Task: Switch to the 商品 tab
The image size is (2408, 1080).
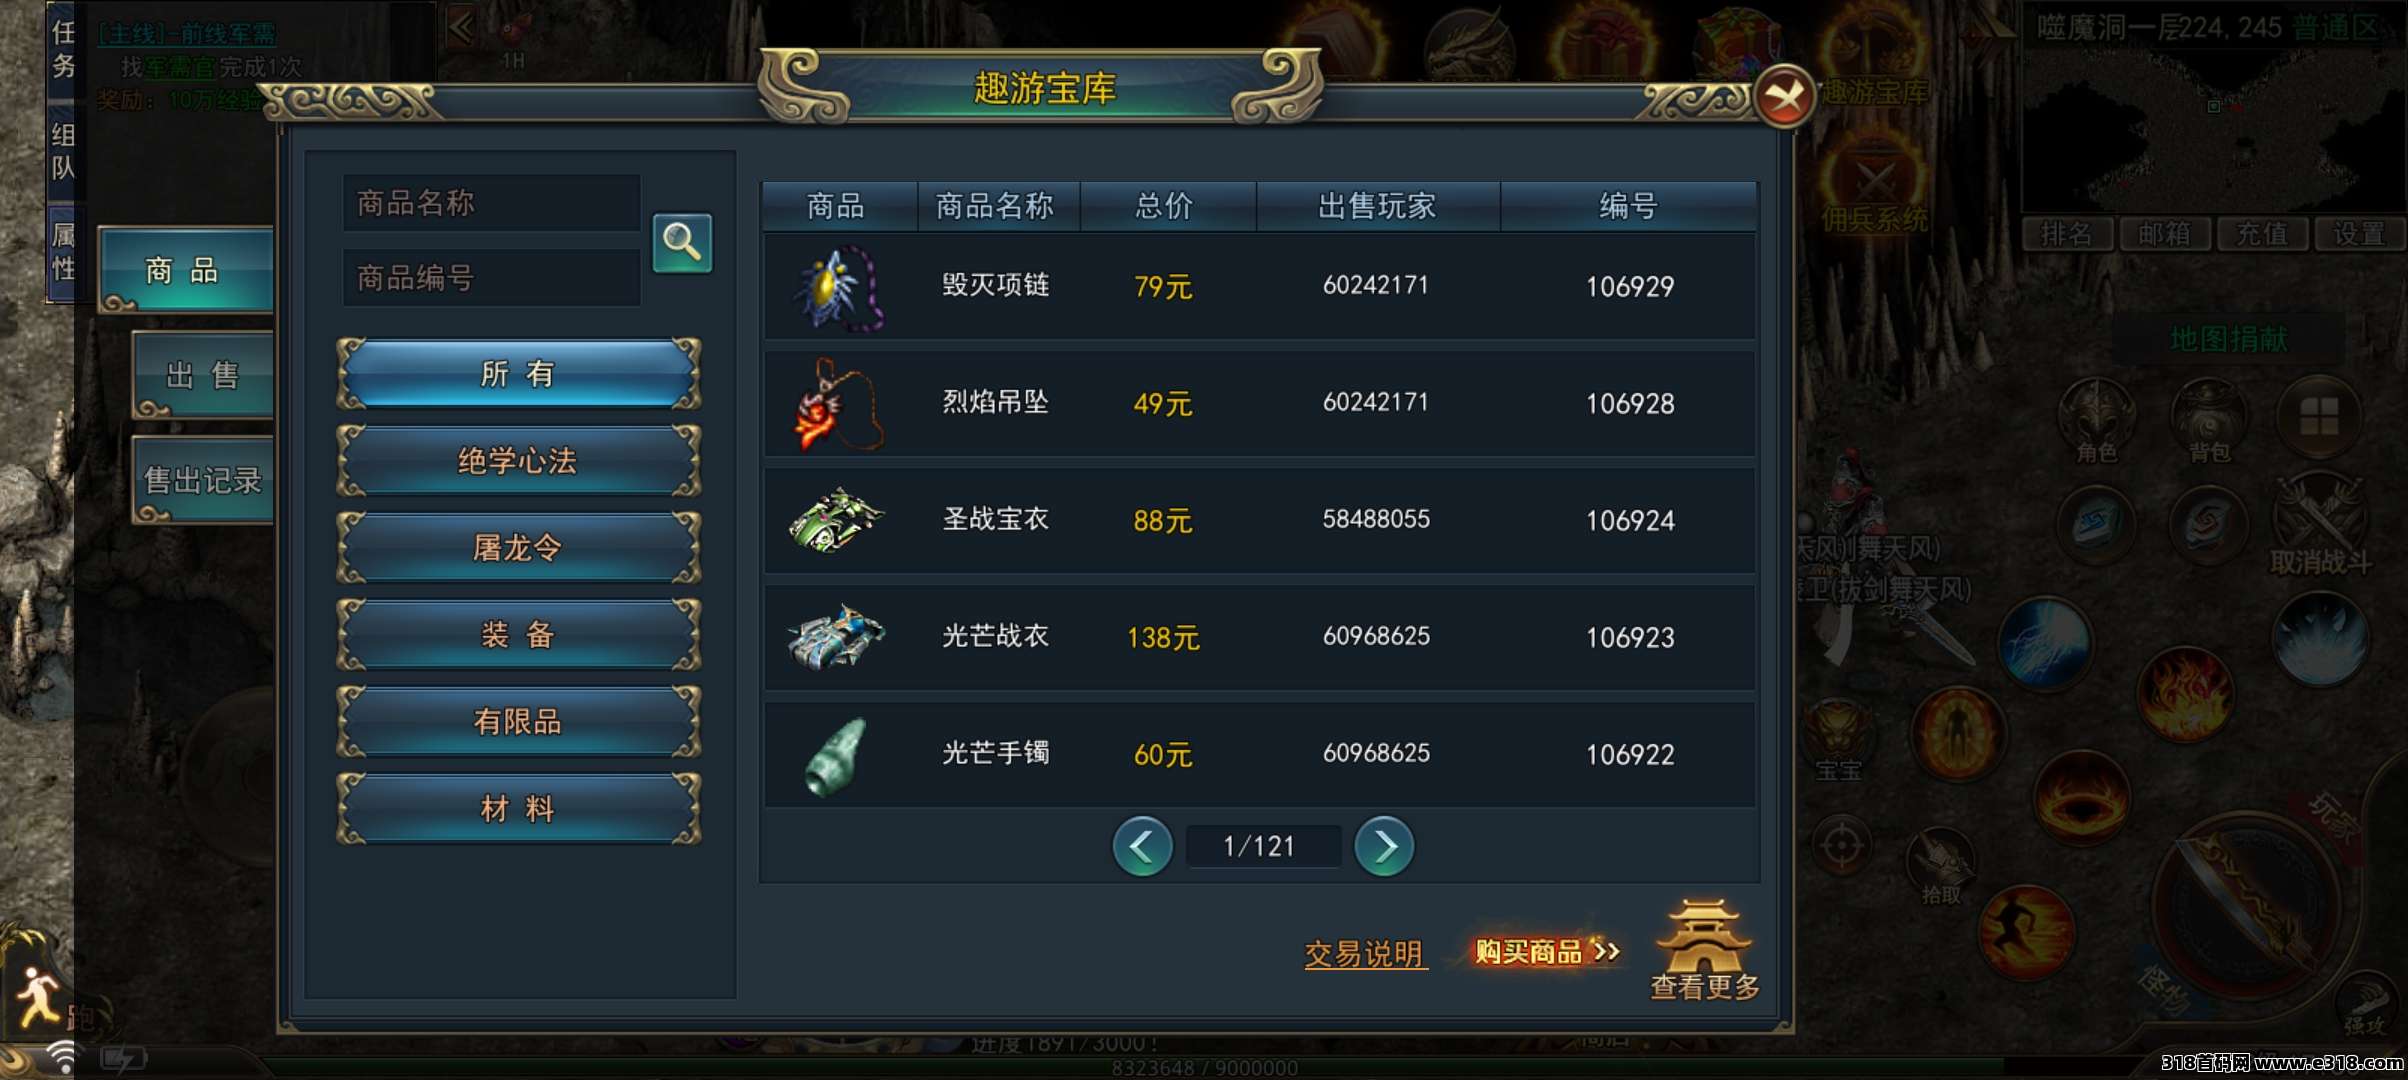Action: [x=186, y=270]
